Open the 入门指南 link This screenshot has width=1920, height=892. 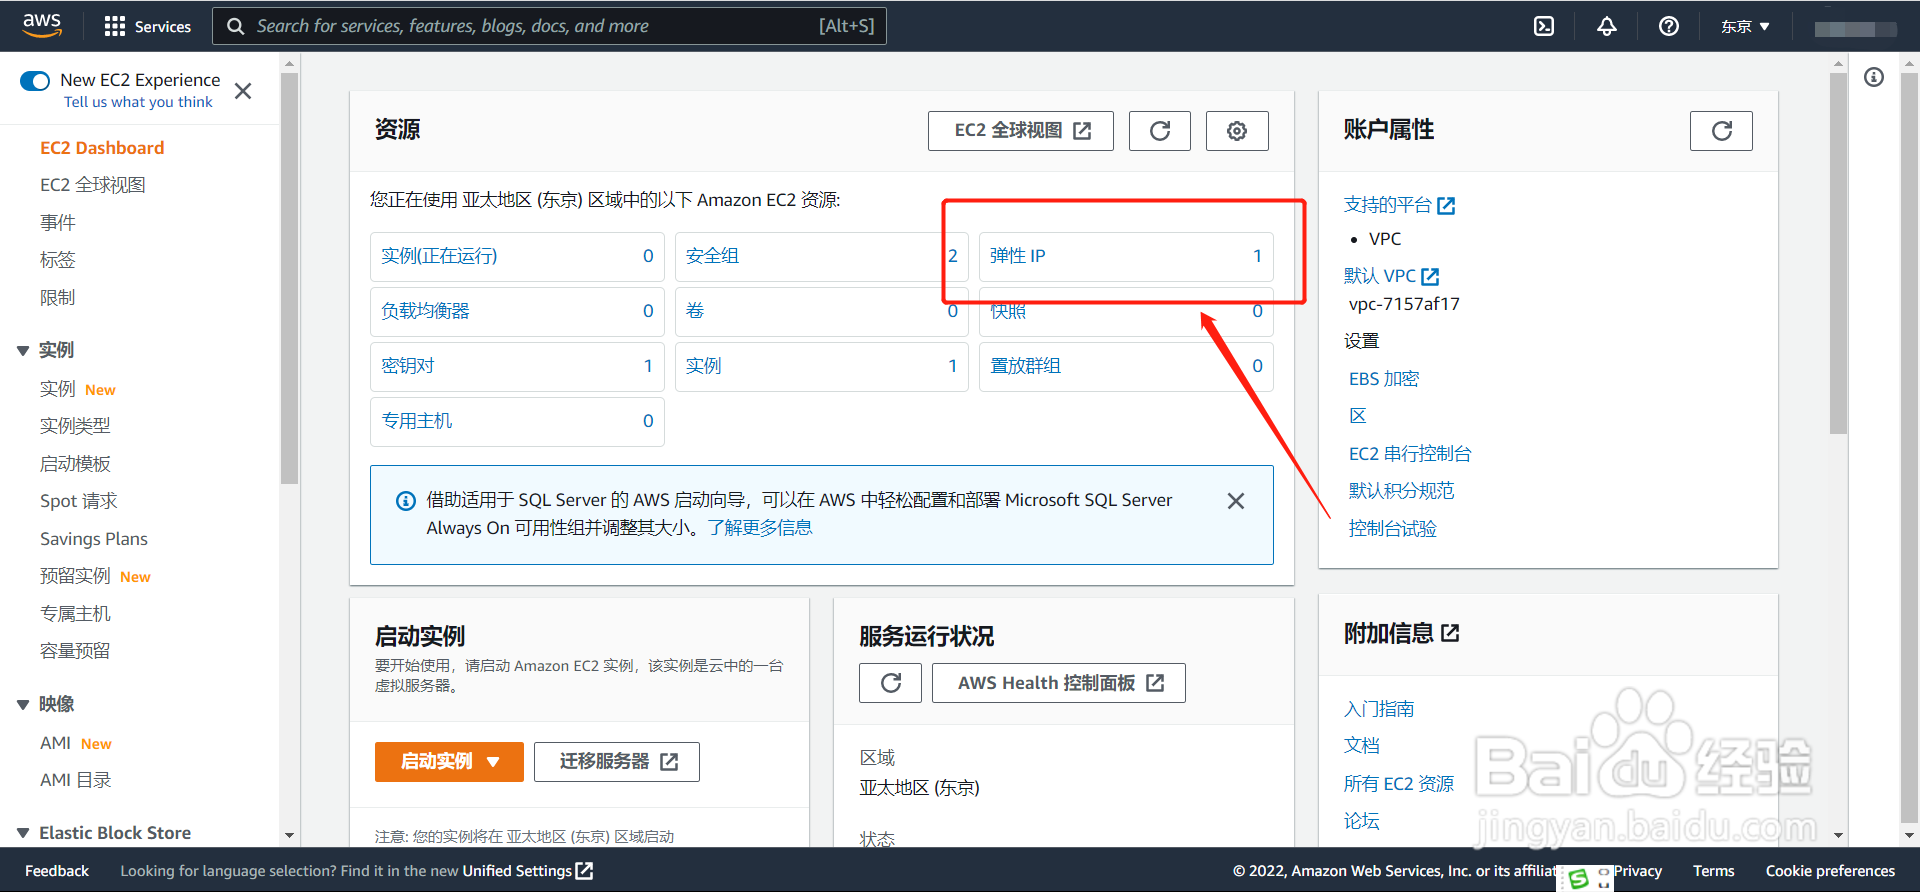click(1378, 709)
